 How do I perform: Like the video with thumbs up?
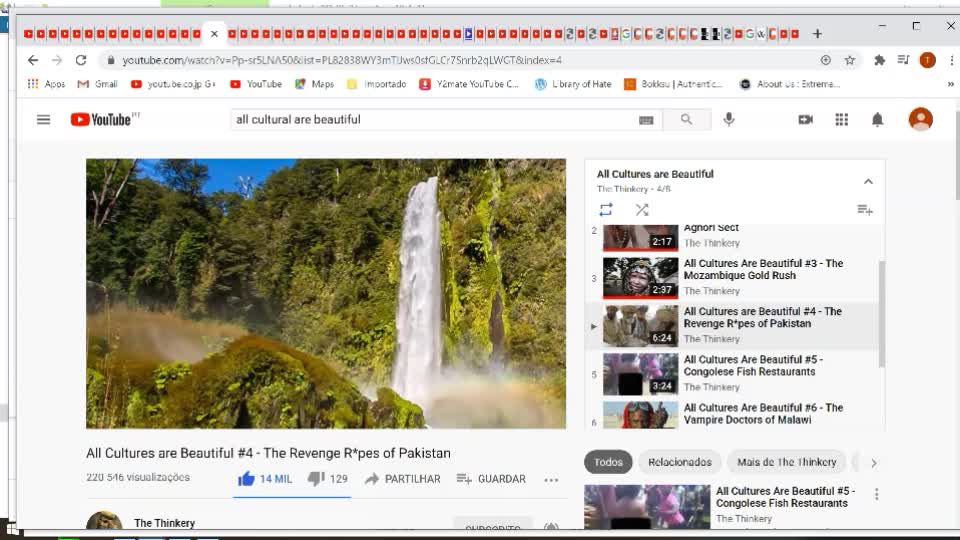pos(264,479)
